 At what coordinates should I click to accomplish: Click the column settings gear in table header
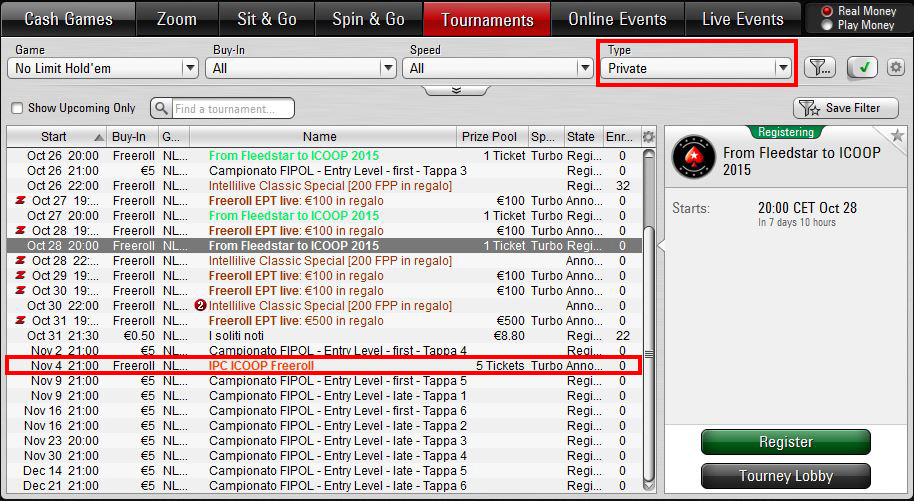tap(648, 137)
